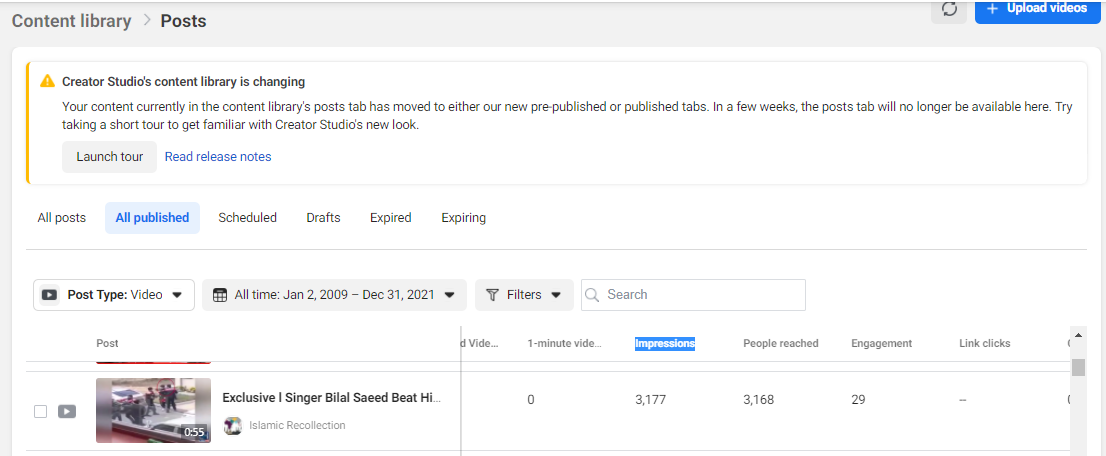Click the Post column header
Image resolution: width=1106 pixels, height=456 pixels.
(x=107, y=344)
